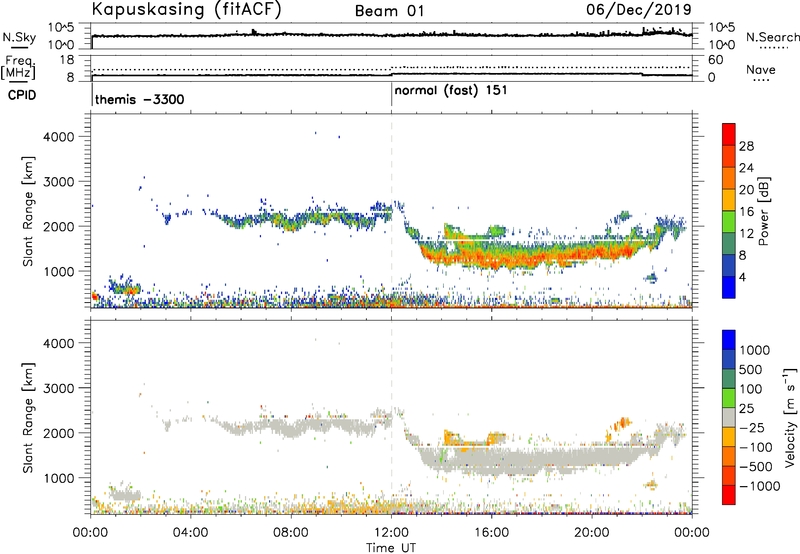This screenshot has height=554, width=800.
Task: Click the blue bottom of power colorbar
Action: point(729,288)
